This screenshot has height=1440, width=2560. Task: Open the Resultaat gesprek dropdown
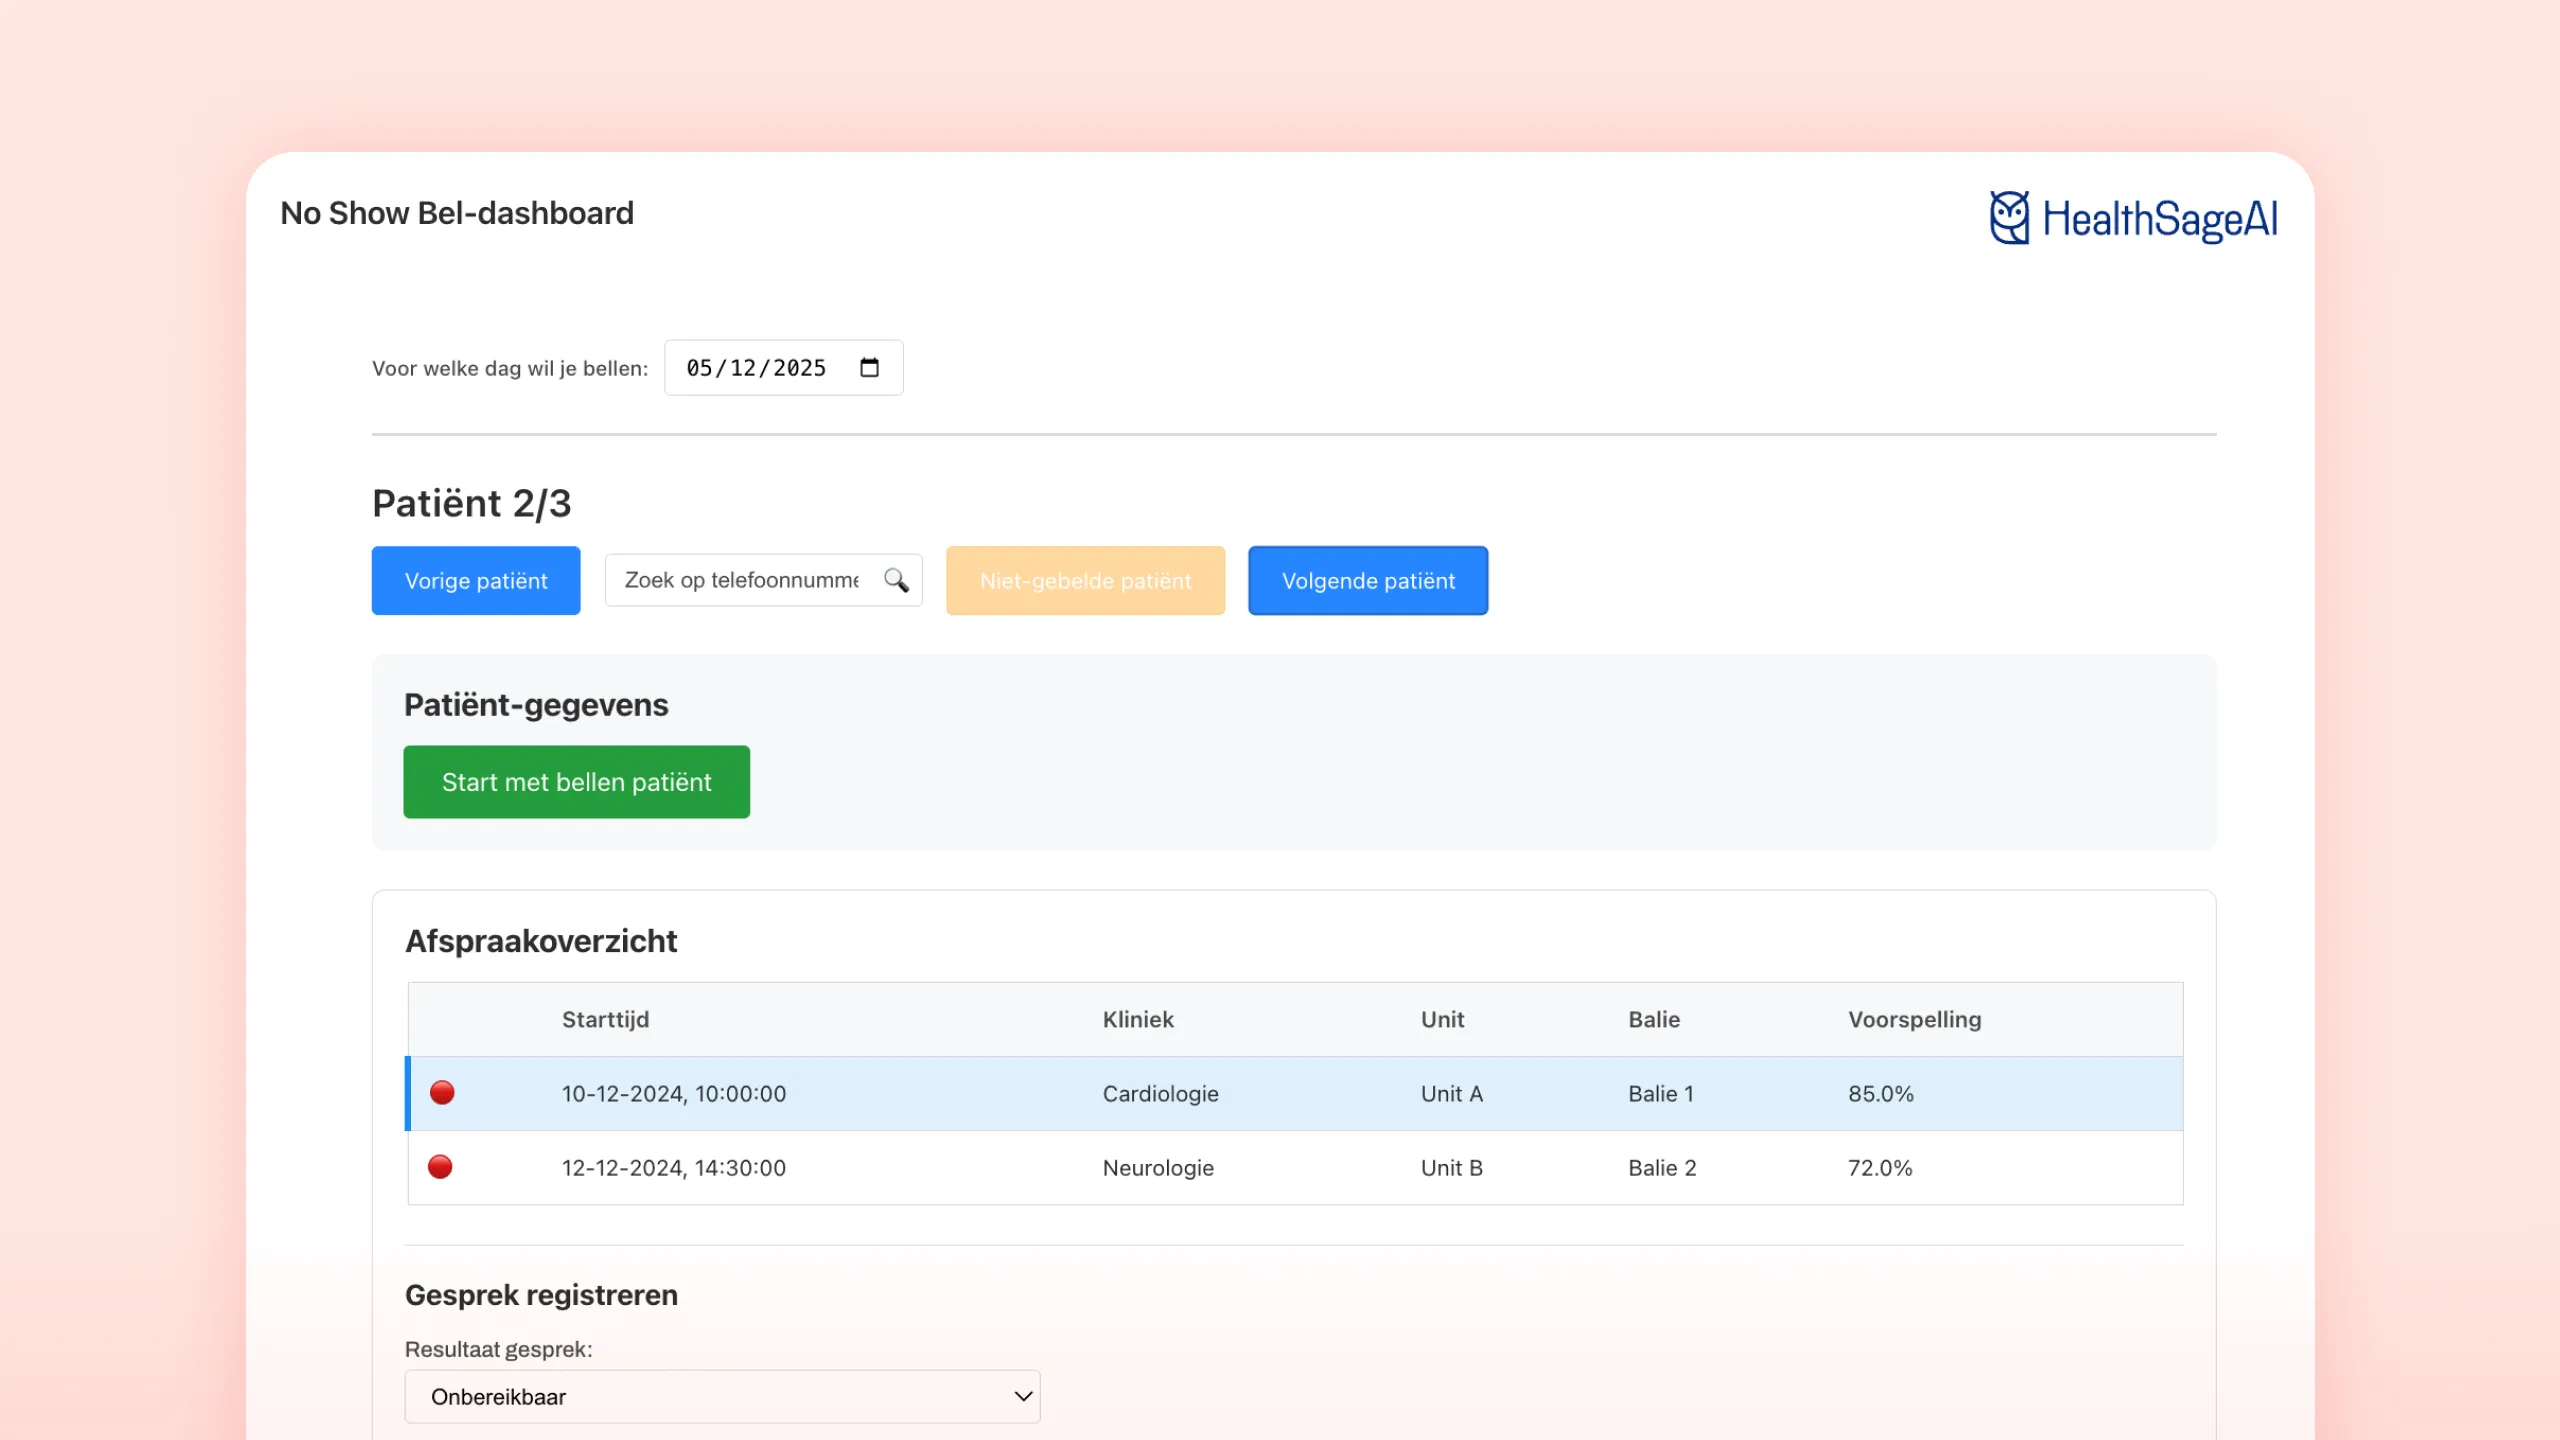pyautogui.click(x=722, y=1396)
